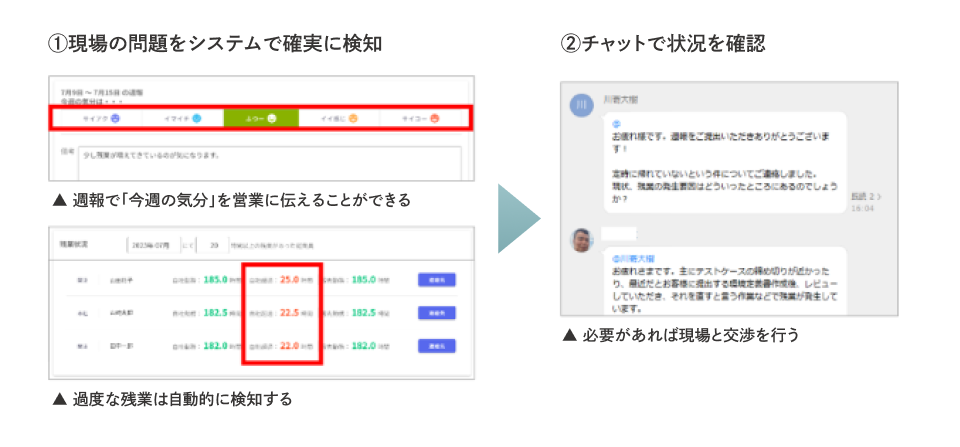Click the blue button in the third overtime row
960x447 pixels.
[435, 346]
